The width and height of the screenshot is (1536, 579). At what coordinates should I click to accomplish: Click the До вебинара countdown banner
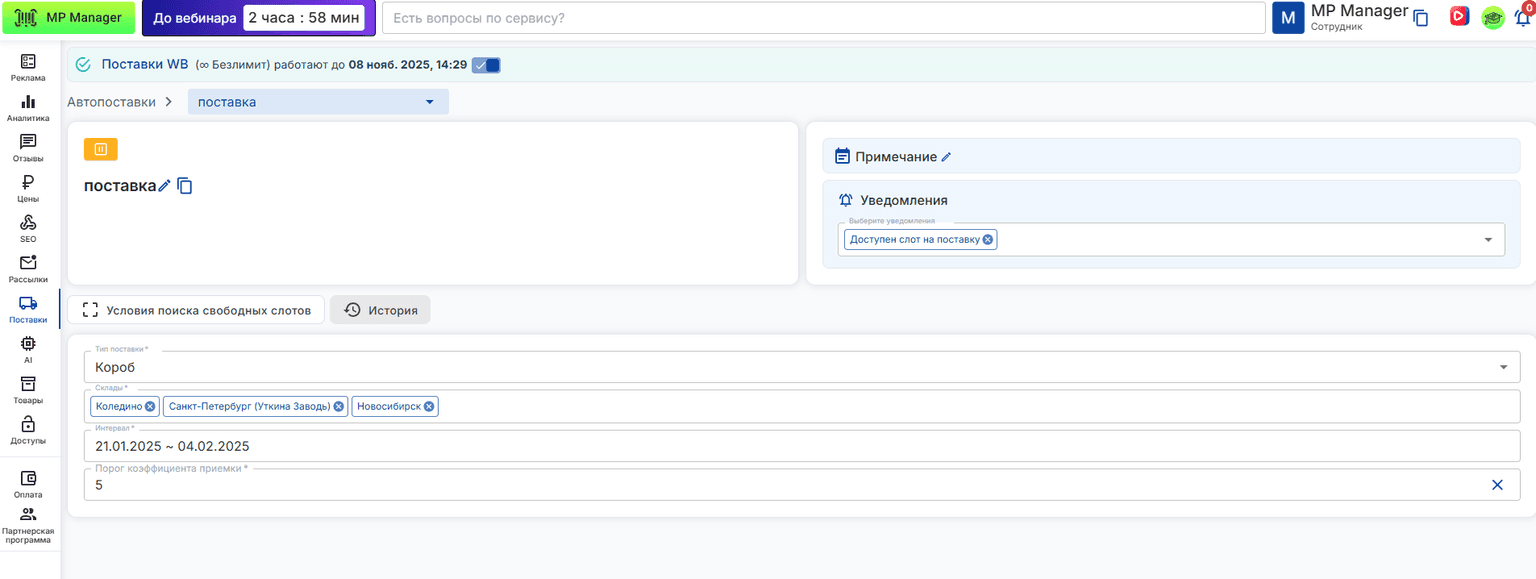pyautogui.click(x=259, y=18)
